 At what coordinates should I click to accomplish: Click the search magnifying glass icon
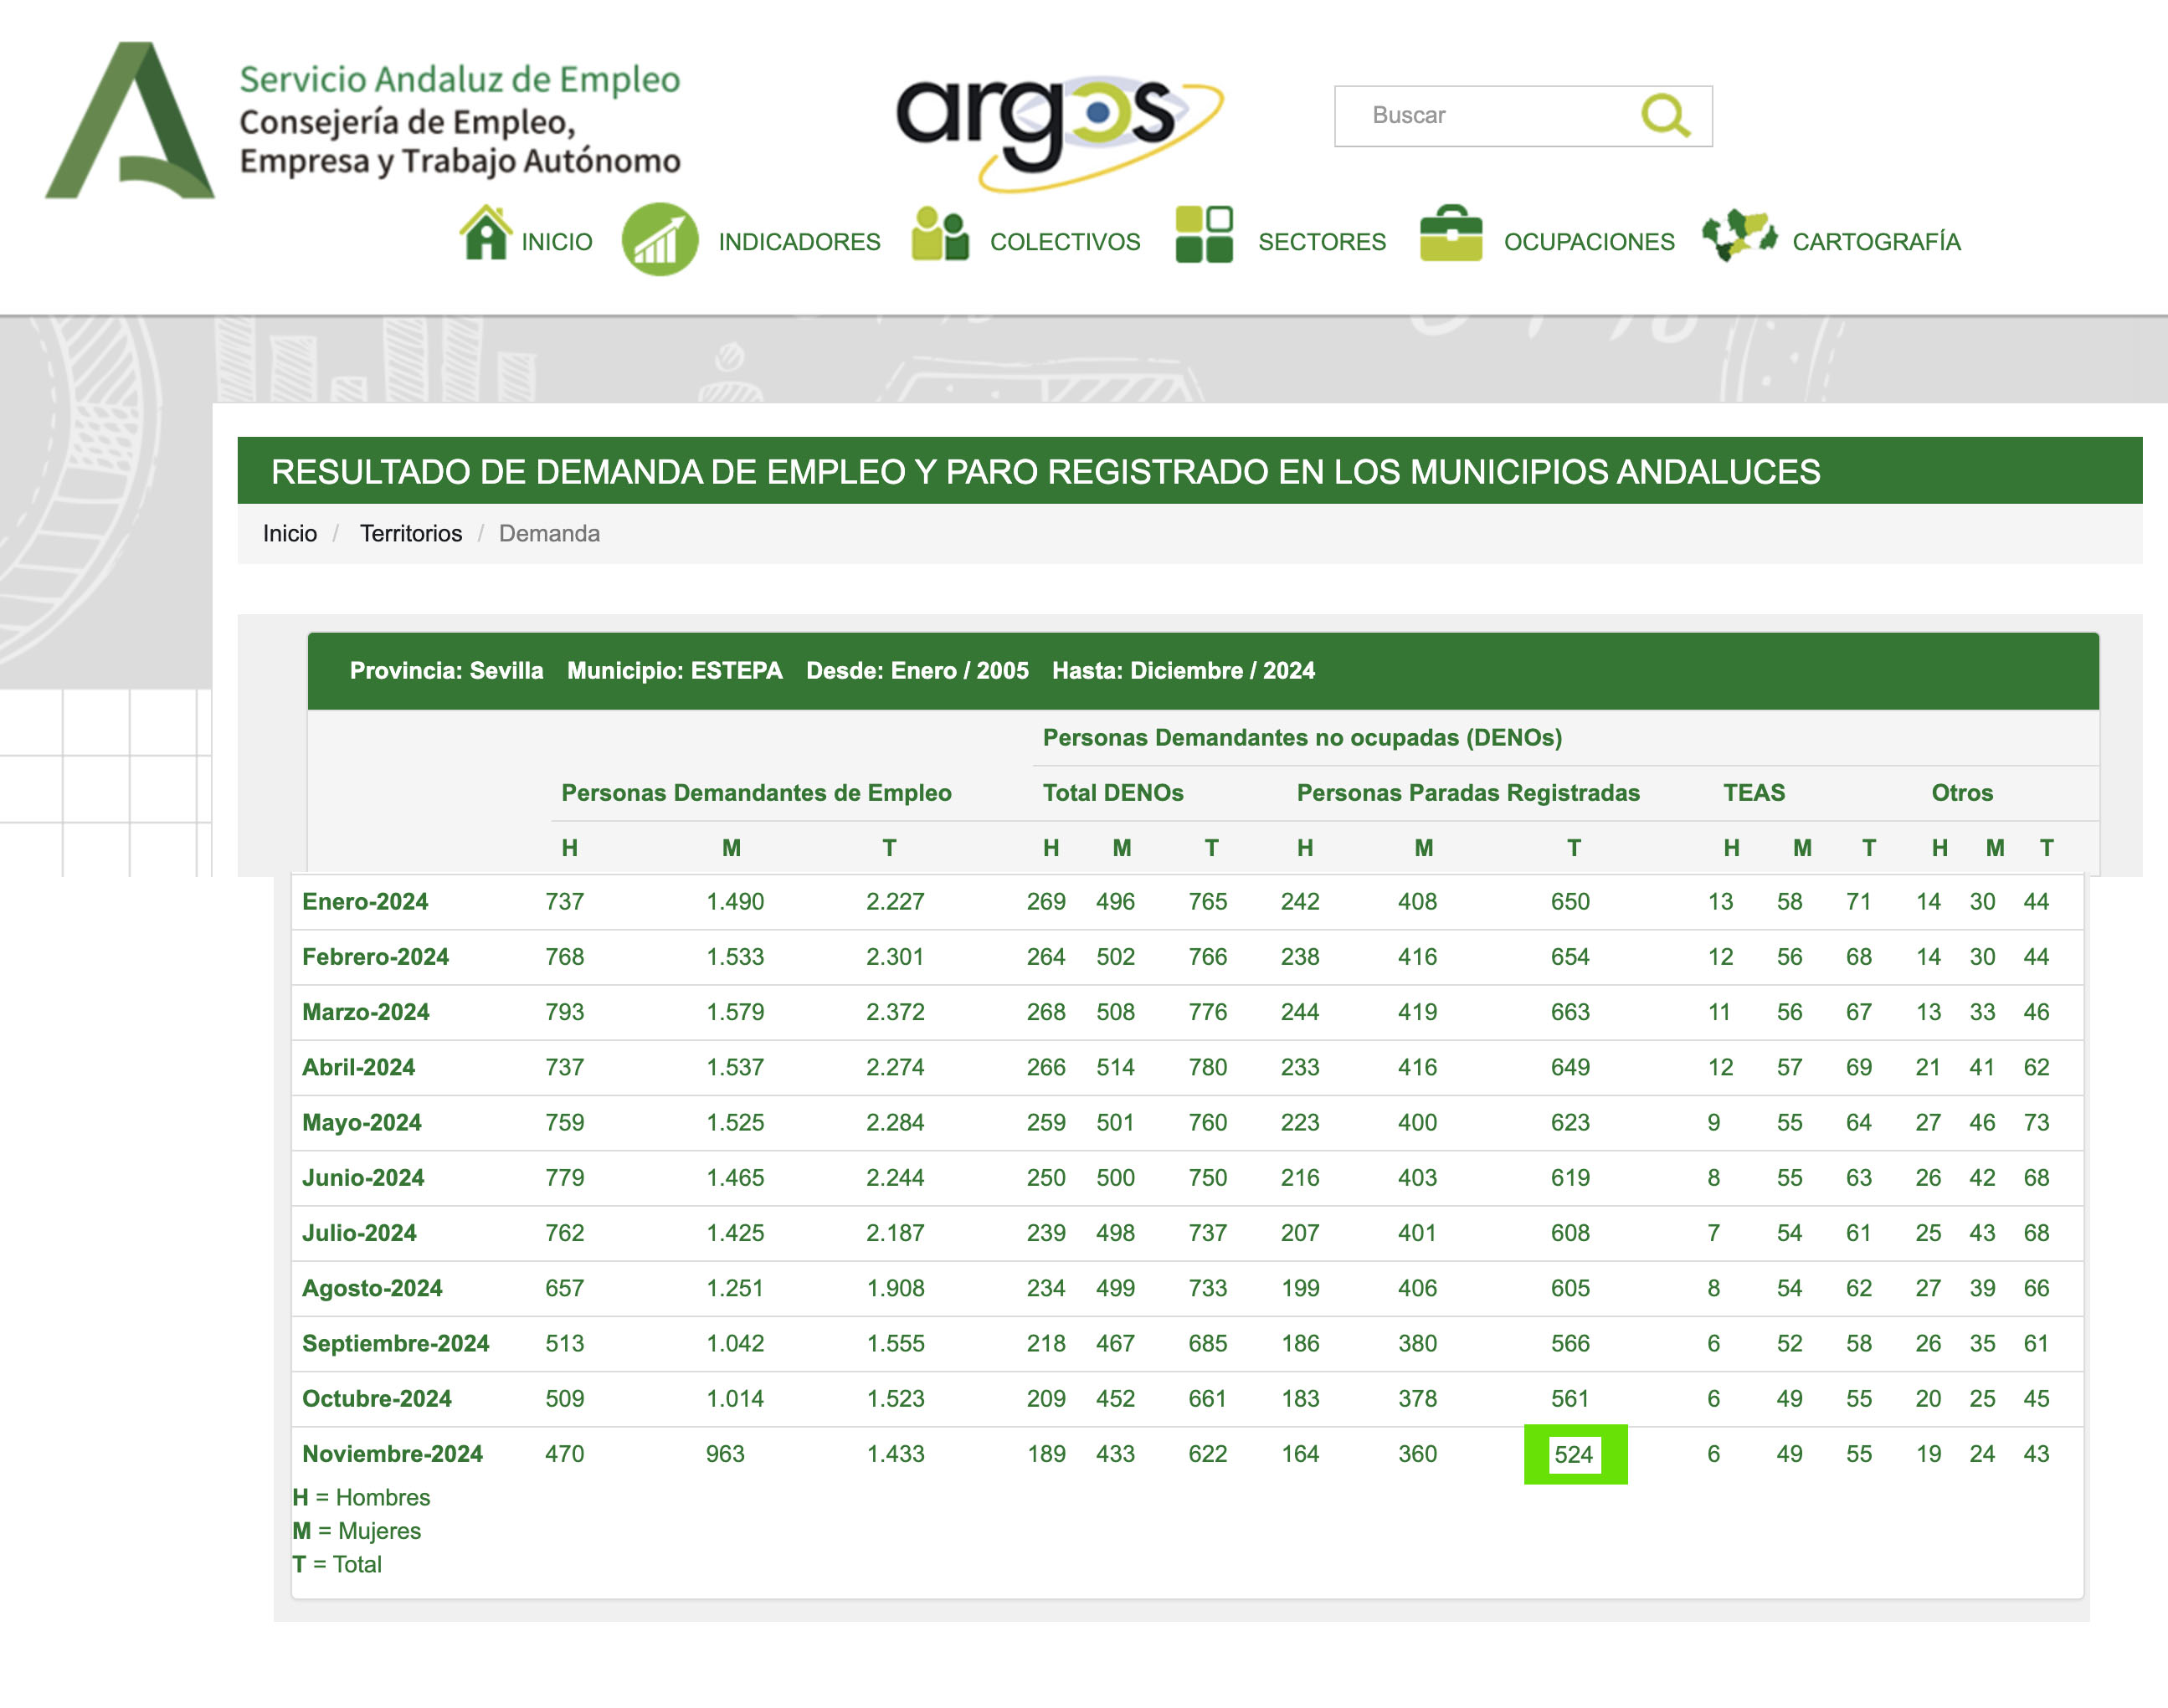pos(1665,116)
